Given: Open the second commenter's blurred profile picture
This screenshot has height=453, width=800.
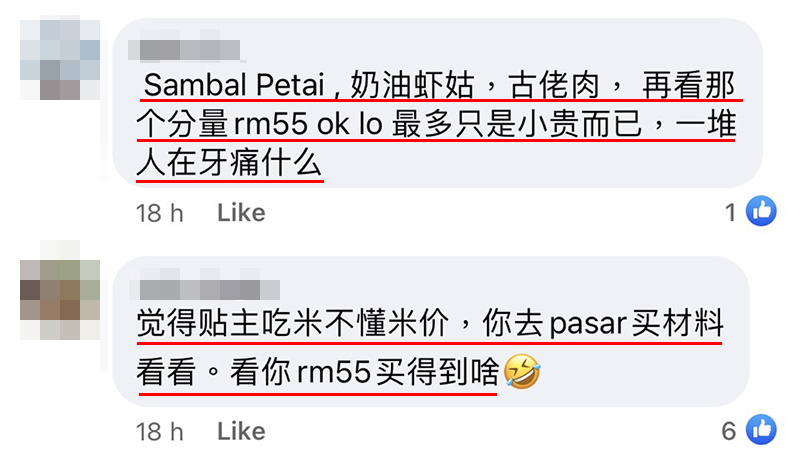Looking at the screenshot, I should coord(60,290).
